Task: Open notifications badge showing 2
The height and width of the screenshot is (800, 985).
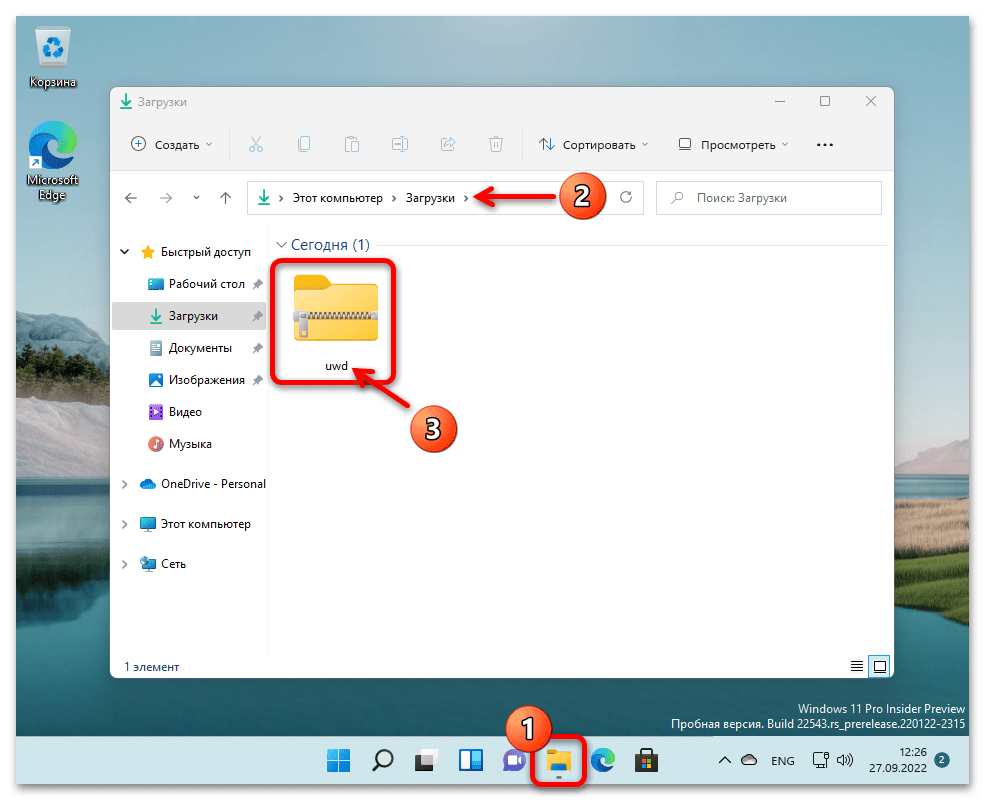Action: [x=942, y=760]
